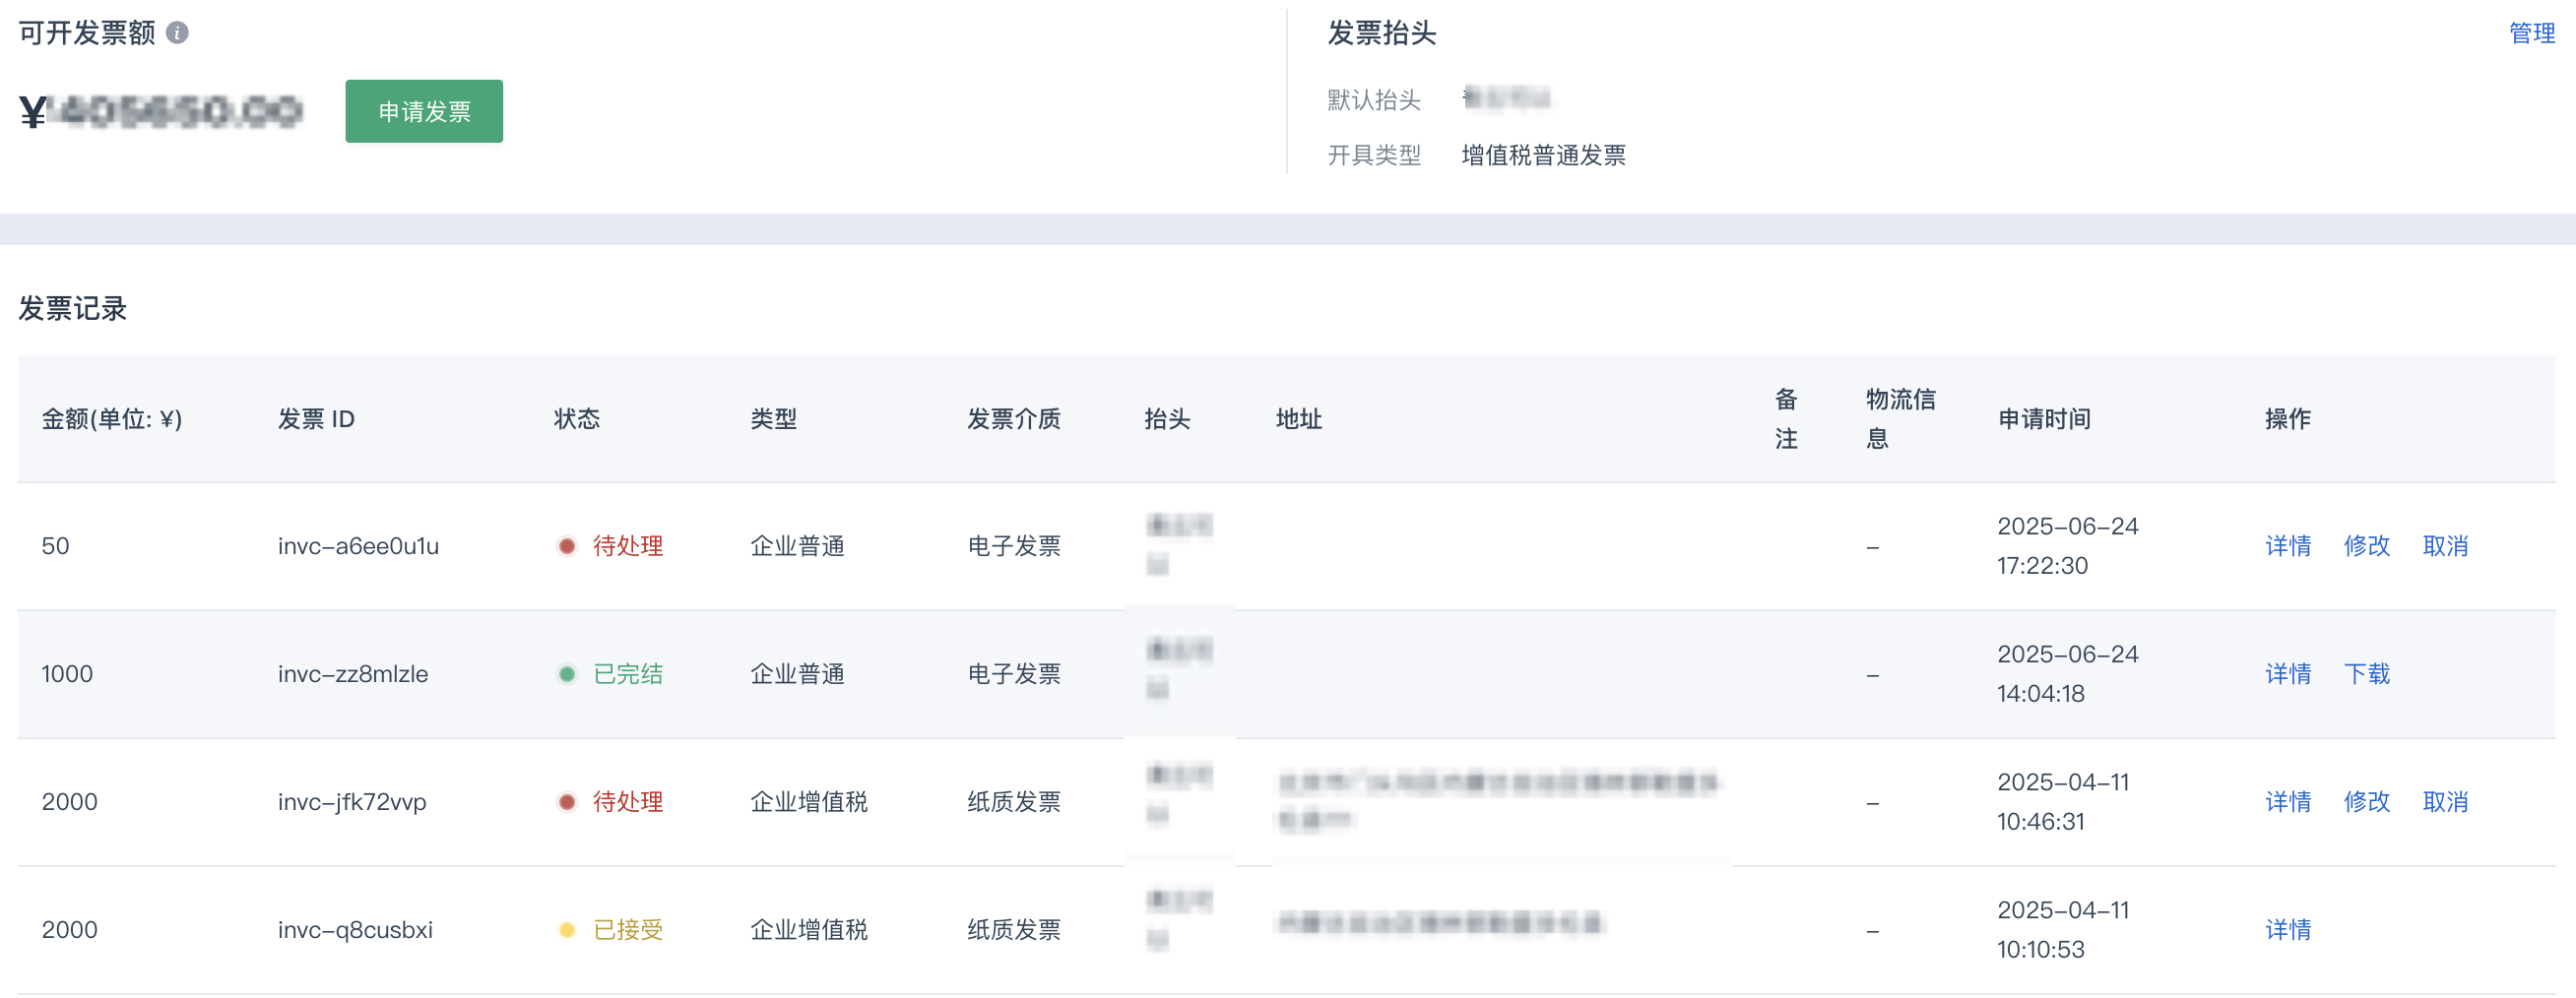Click the red 待处理 status of invc-a6ee0u1u
This screenshot has width=2576, height=998.
tap(627, 546)
